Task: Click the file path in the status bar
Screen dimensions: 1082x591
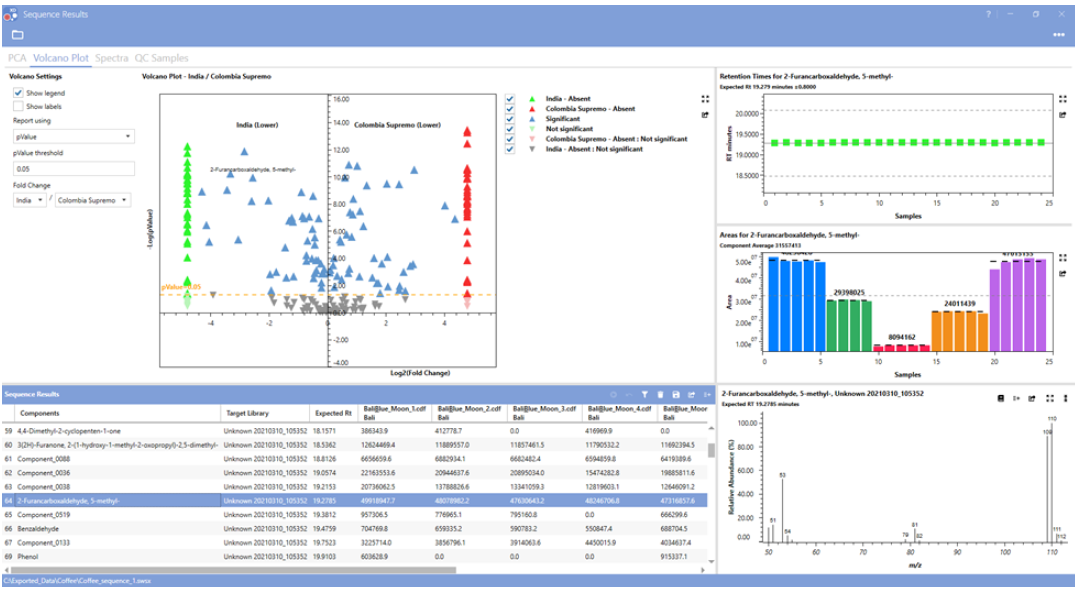Action: [77, 581]
